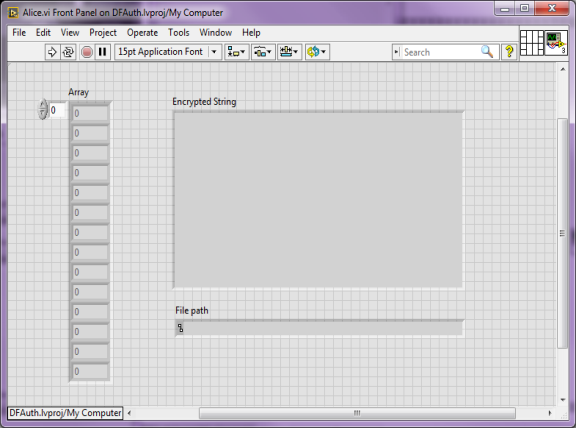This screenshot has width=577, height=428.
Task: Open the Align Objects tool
Action: [x=236, y=52]
